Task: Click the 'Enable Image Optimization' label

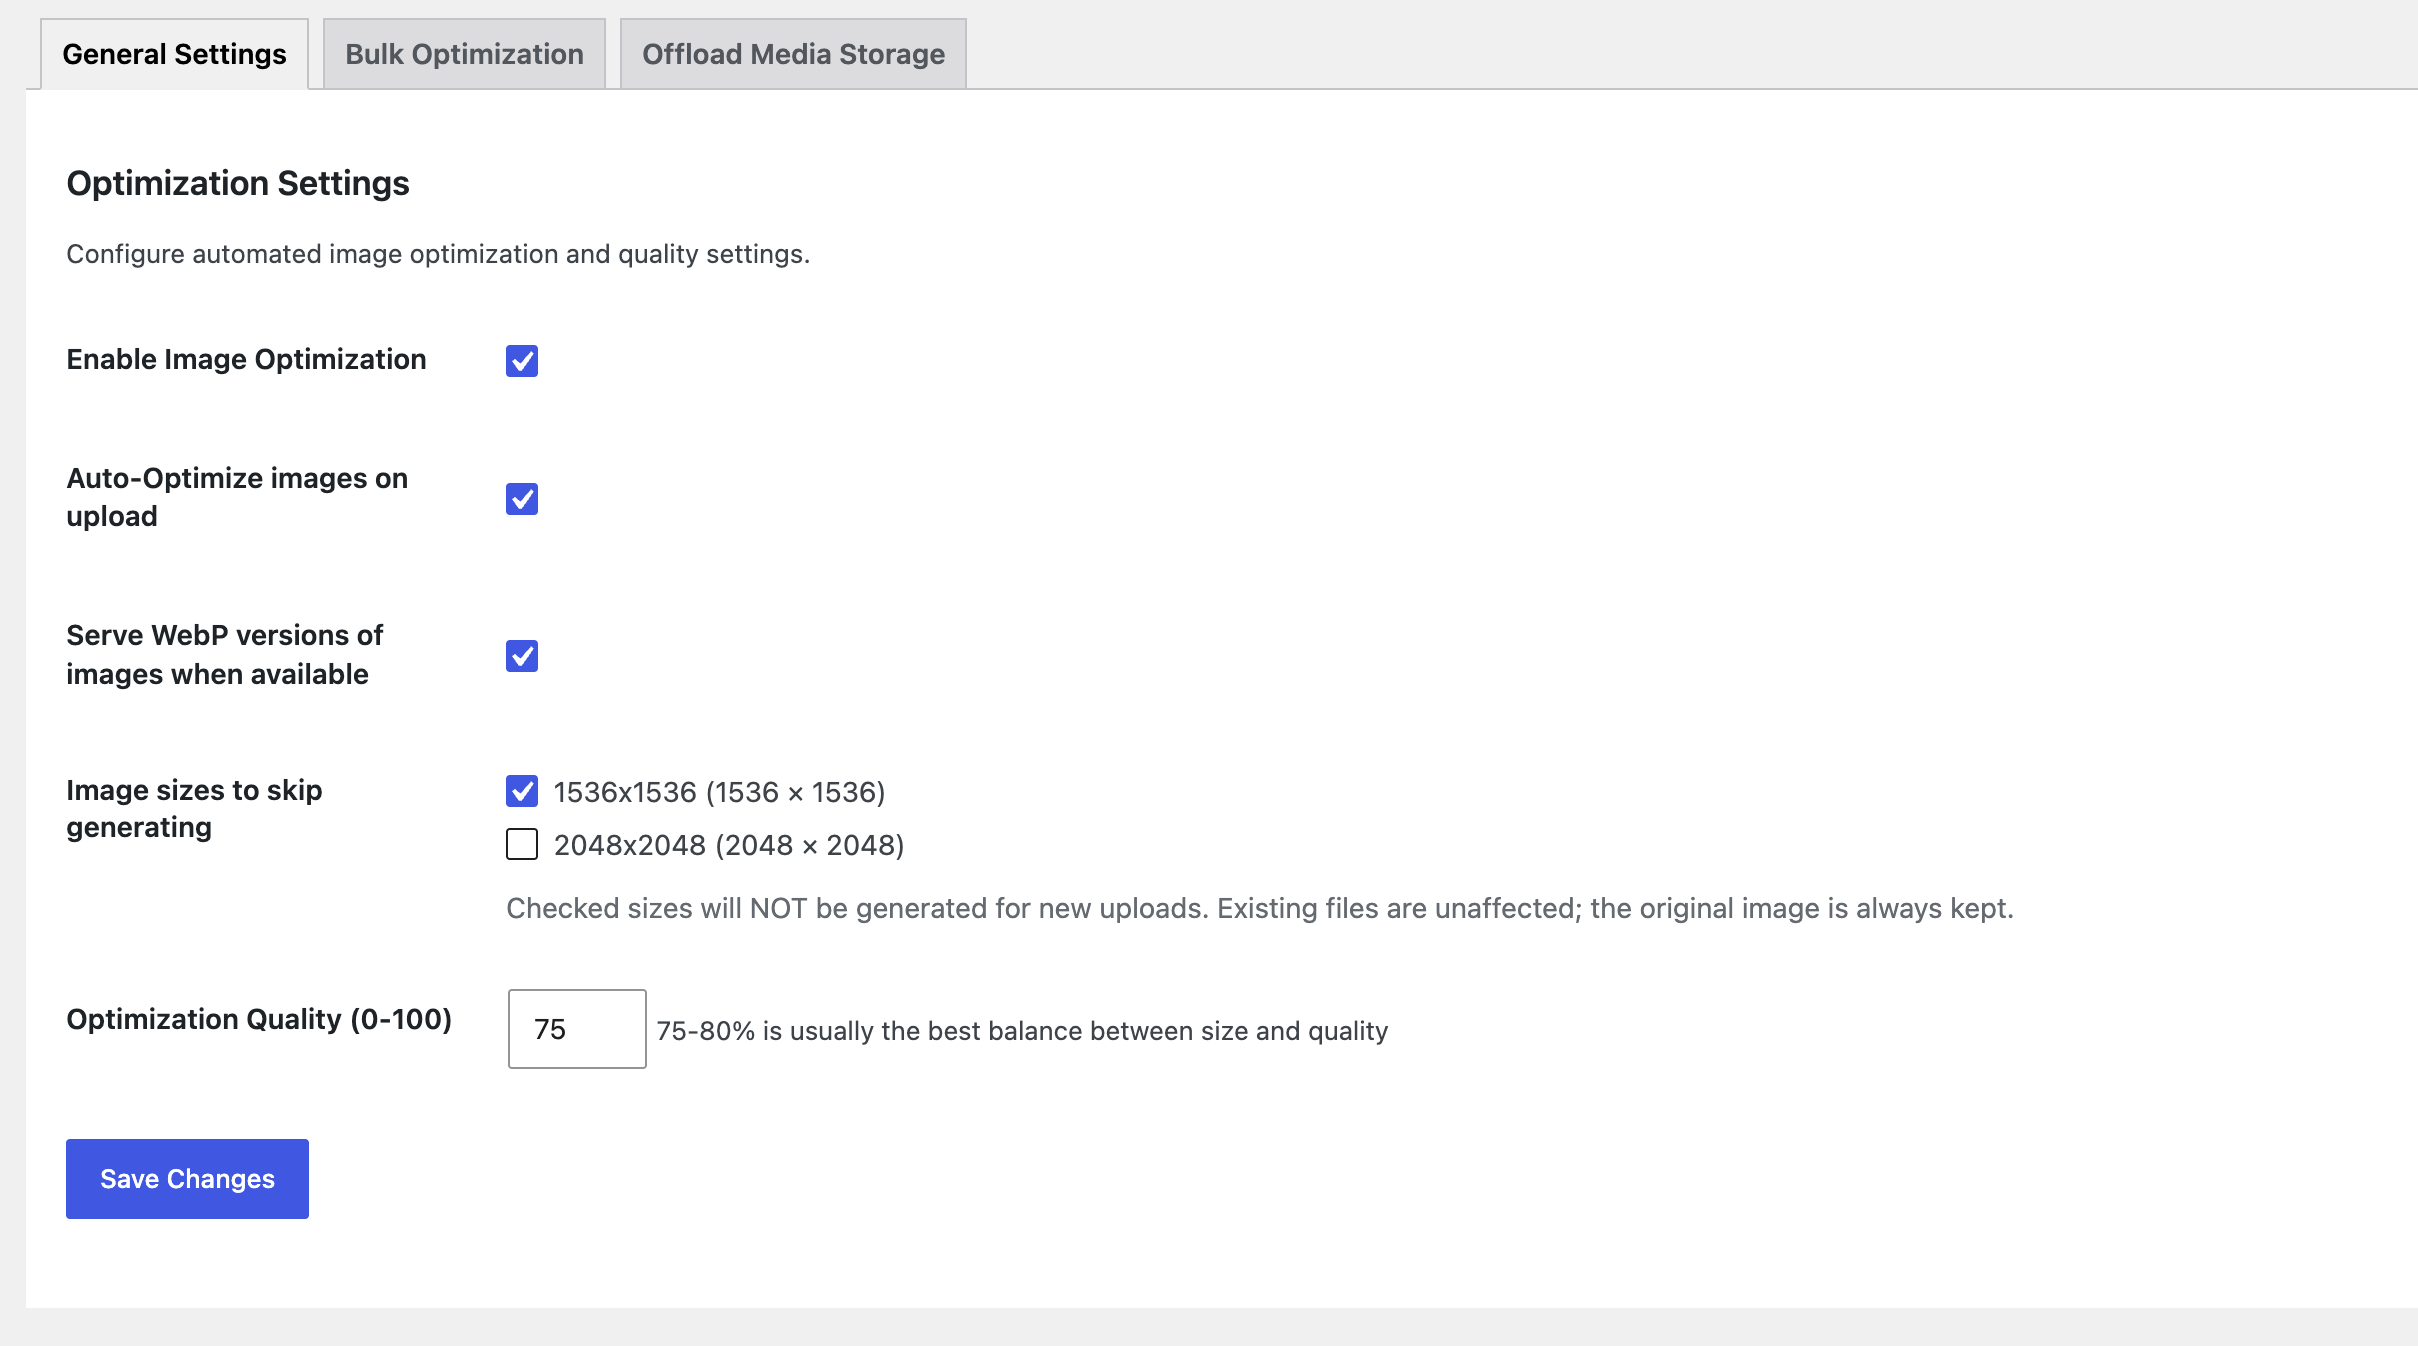Action: coord(246,360)
